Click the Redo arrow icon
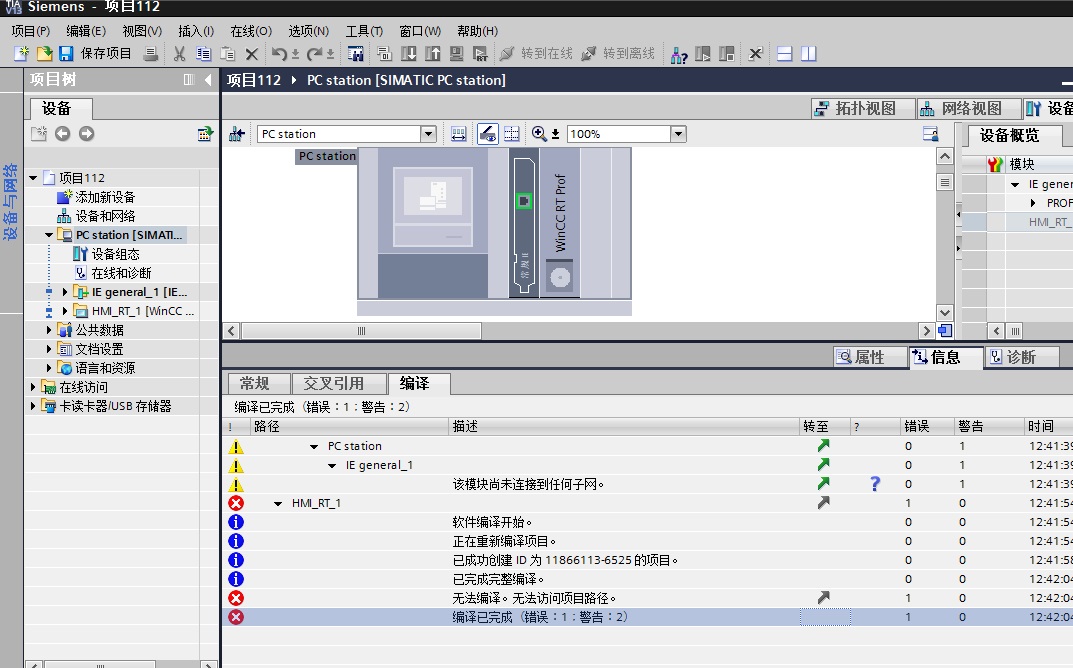The height and width of the screenshot is (668, 1073). point(315,53)
